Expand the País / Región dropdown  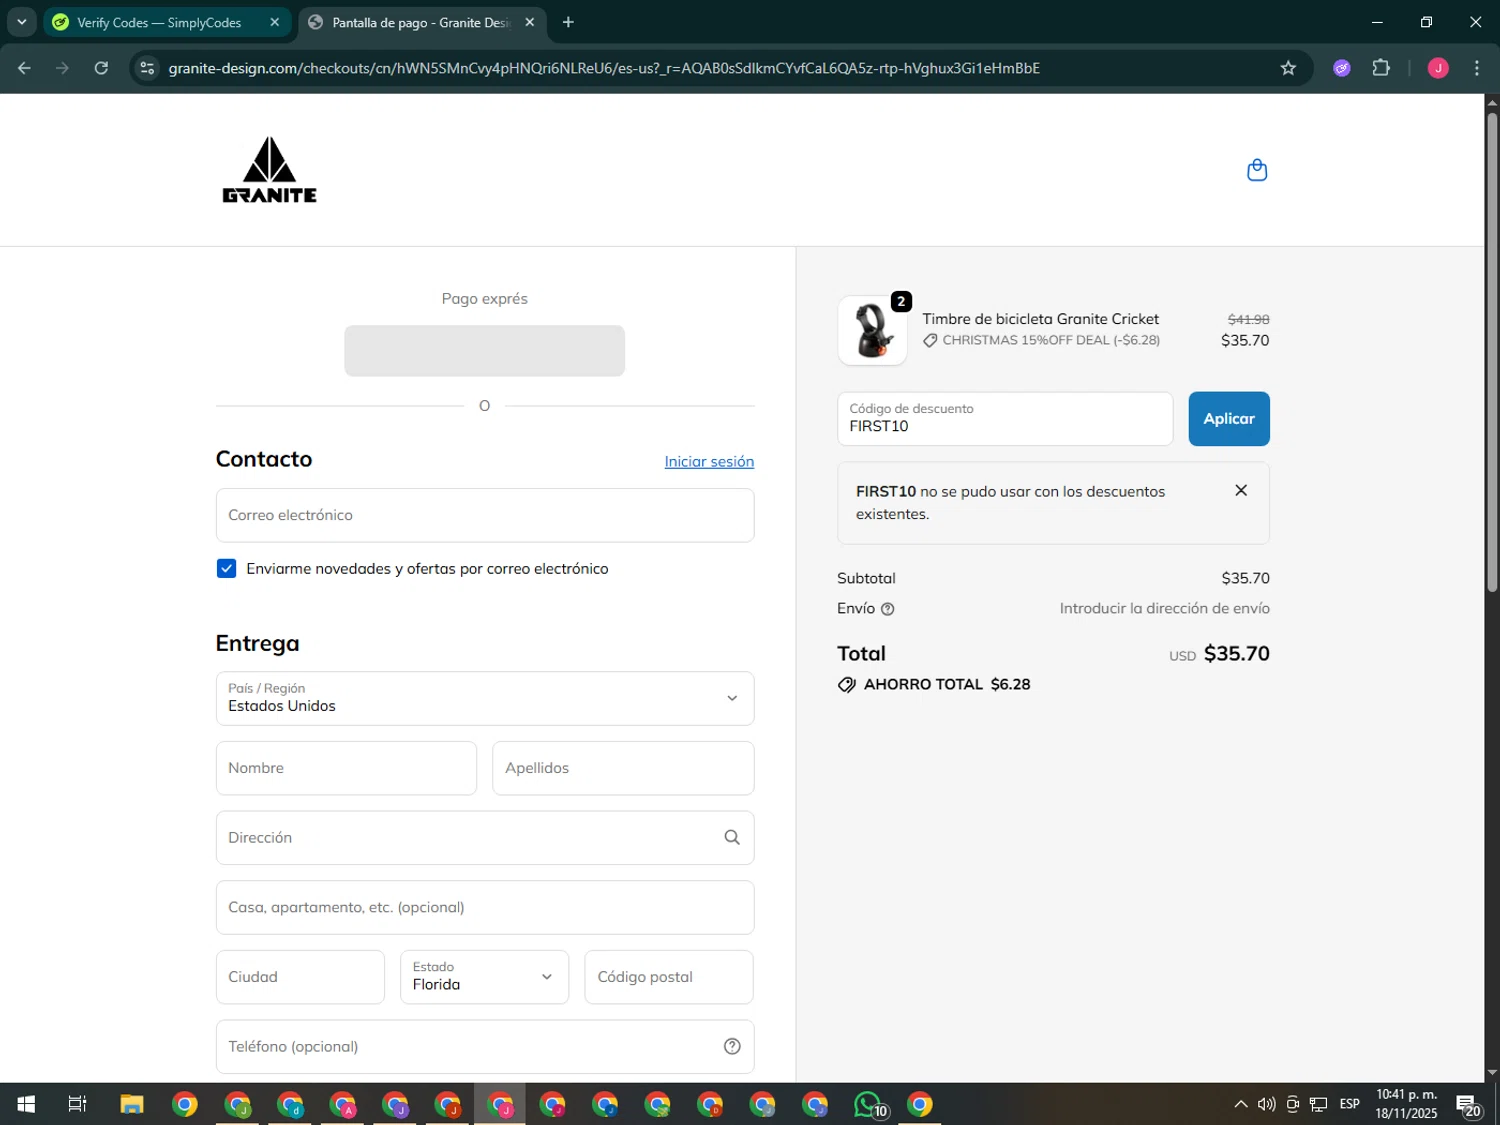pos(485,699)
